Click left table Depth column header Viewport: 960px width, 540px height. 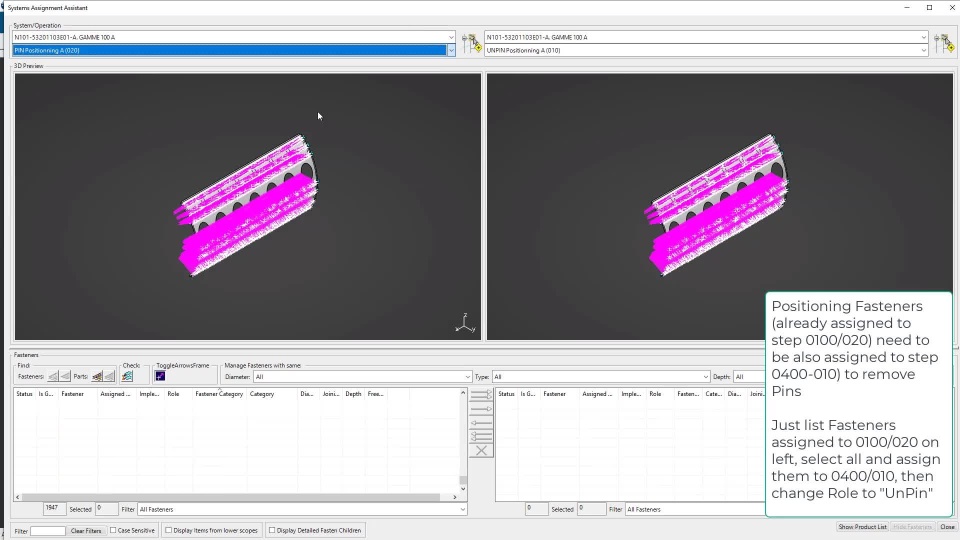tap(353, 394)
